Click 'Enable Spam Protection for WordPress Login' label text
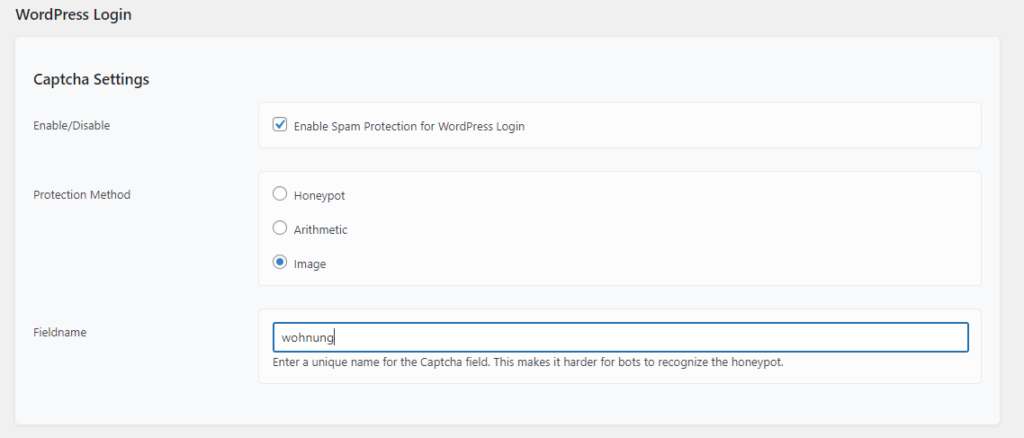1024x438 pixels. pos(409,127)
